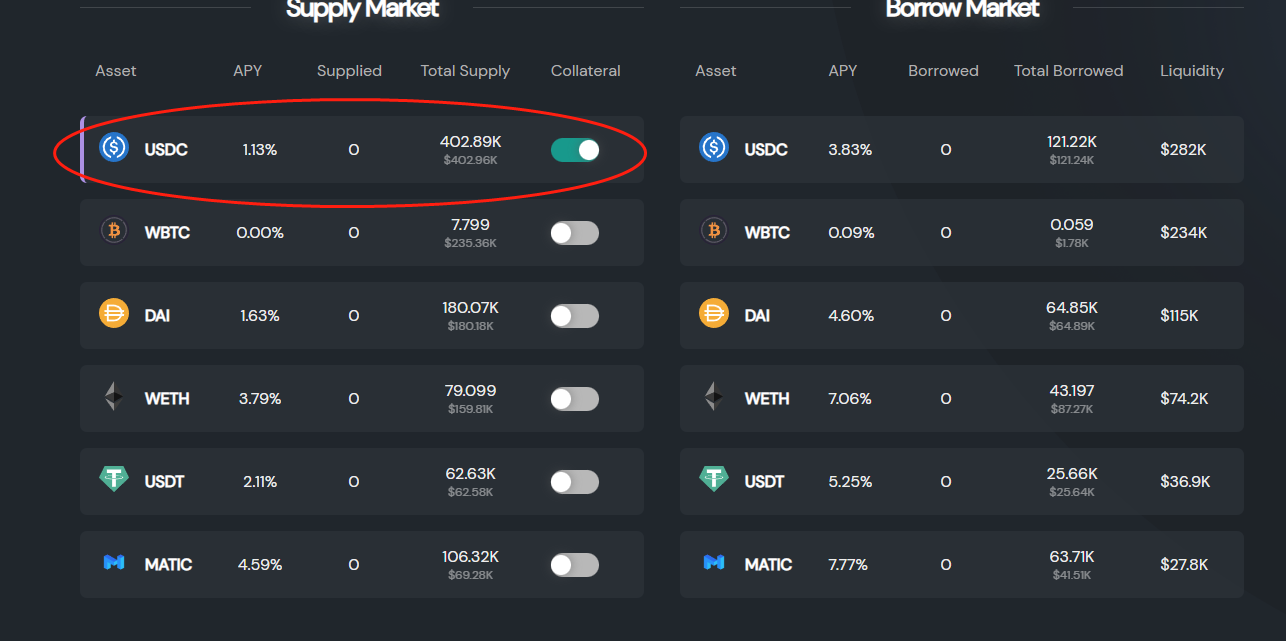Open the WETH supply row by its name
This screenshot has height=641, width=1286.
click(x=167, y=399)
